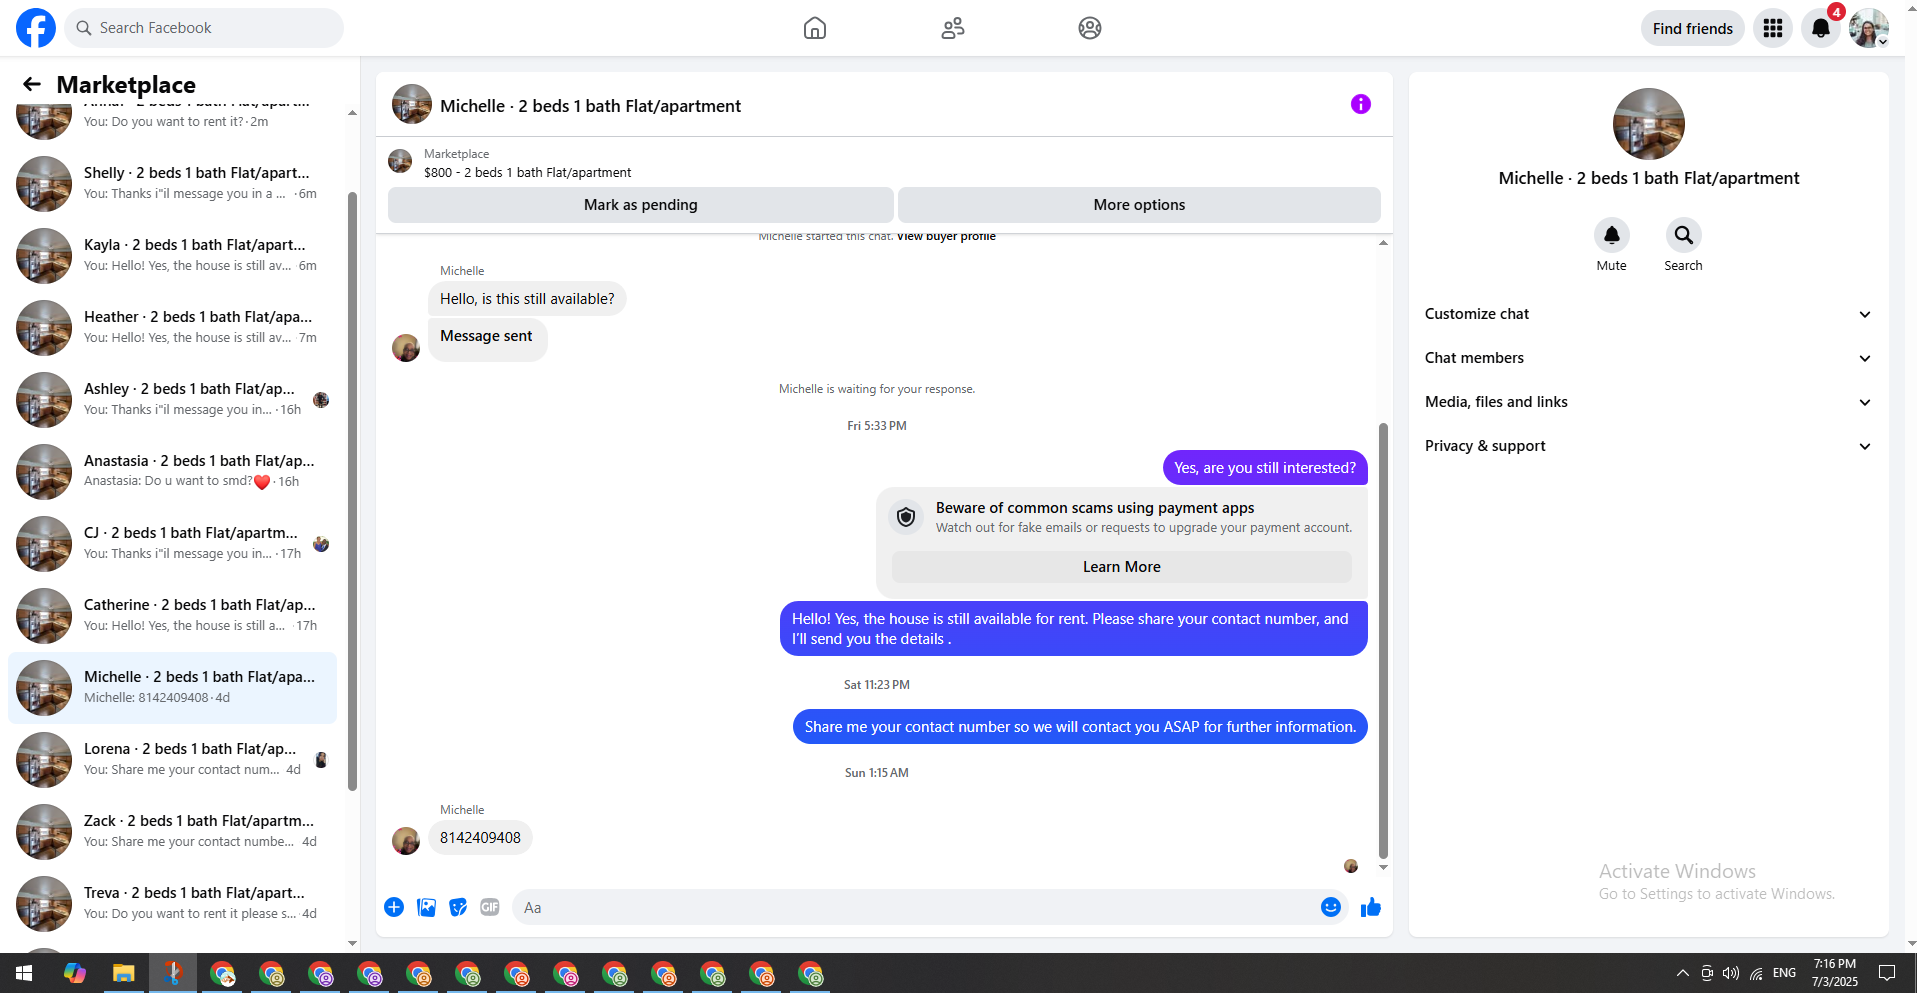The width and height of the screenshot is (1917, 993).
Task: Open the notifications bell
Action: [x=1821, y=28]
